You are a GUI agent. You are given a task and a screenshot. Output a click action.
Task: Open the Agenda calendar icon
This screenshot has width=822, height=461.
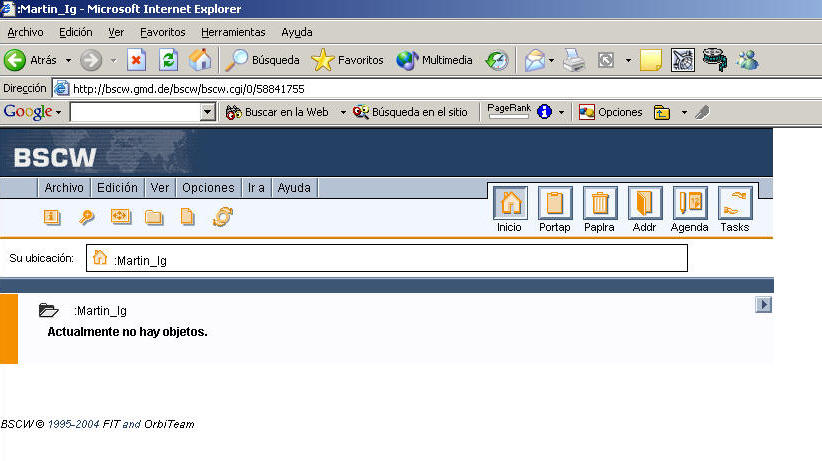pyautogui.click(x=689, y=204)
